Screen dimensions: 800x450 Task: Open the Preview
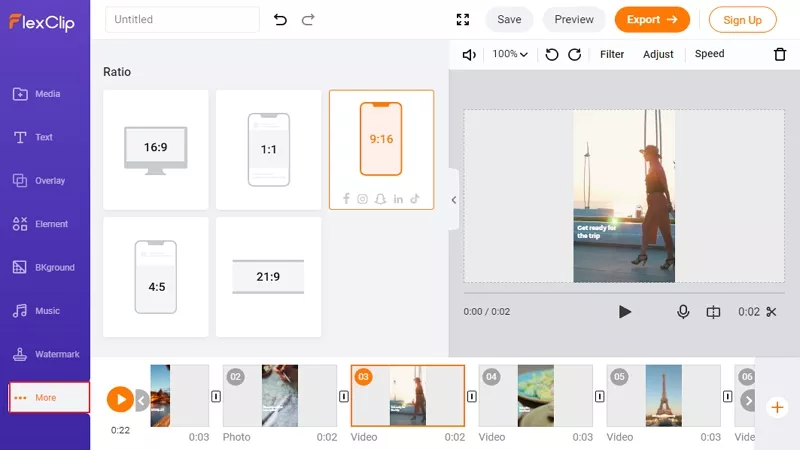(574, 19)
